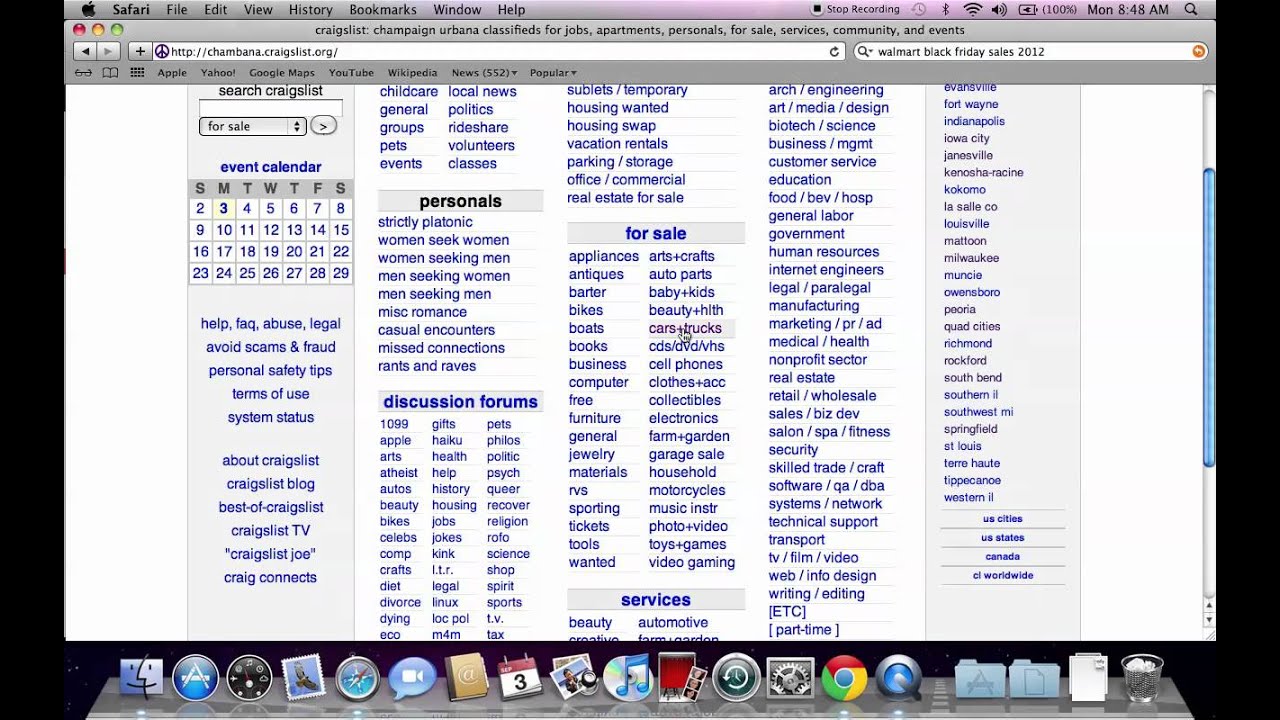Open Time Machine in the Dock

pyautogui.click(x=736, y=678)
